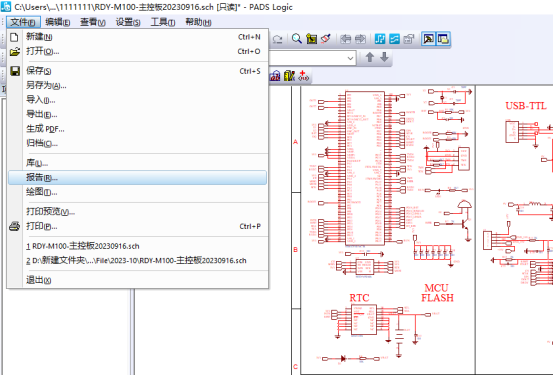Select 归档 menu entry

(137, 143)
